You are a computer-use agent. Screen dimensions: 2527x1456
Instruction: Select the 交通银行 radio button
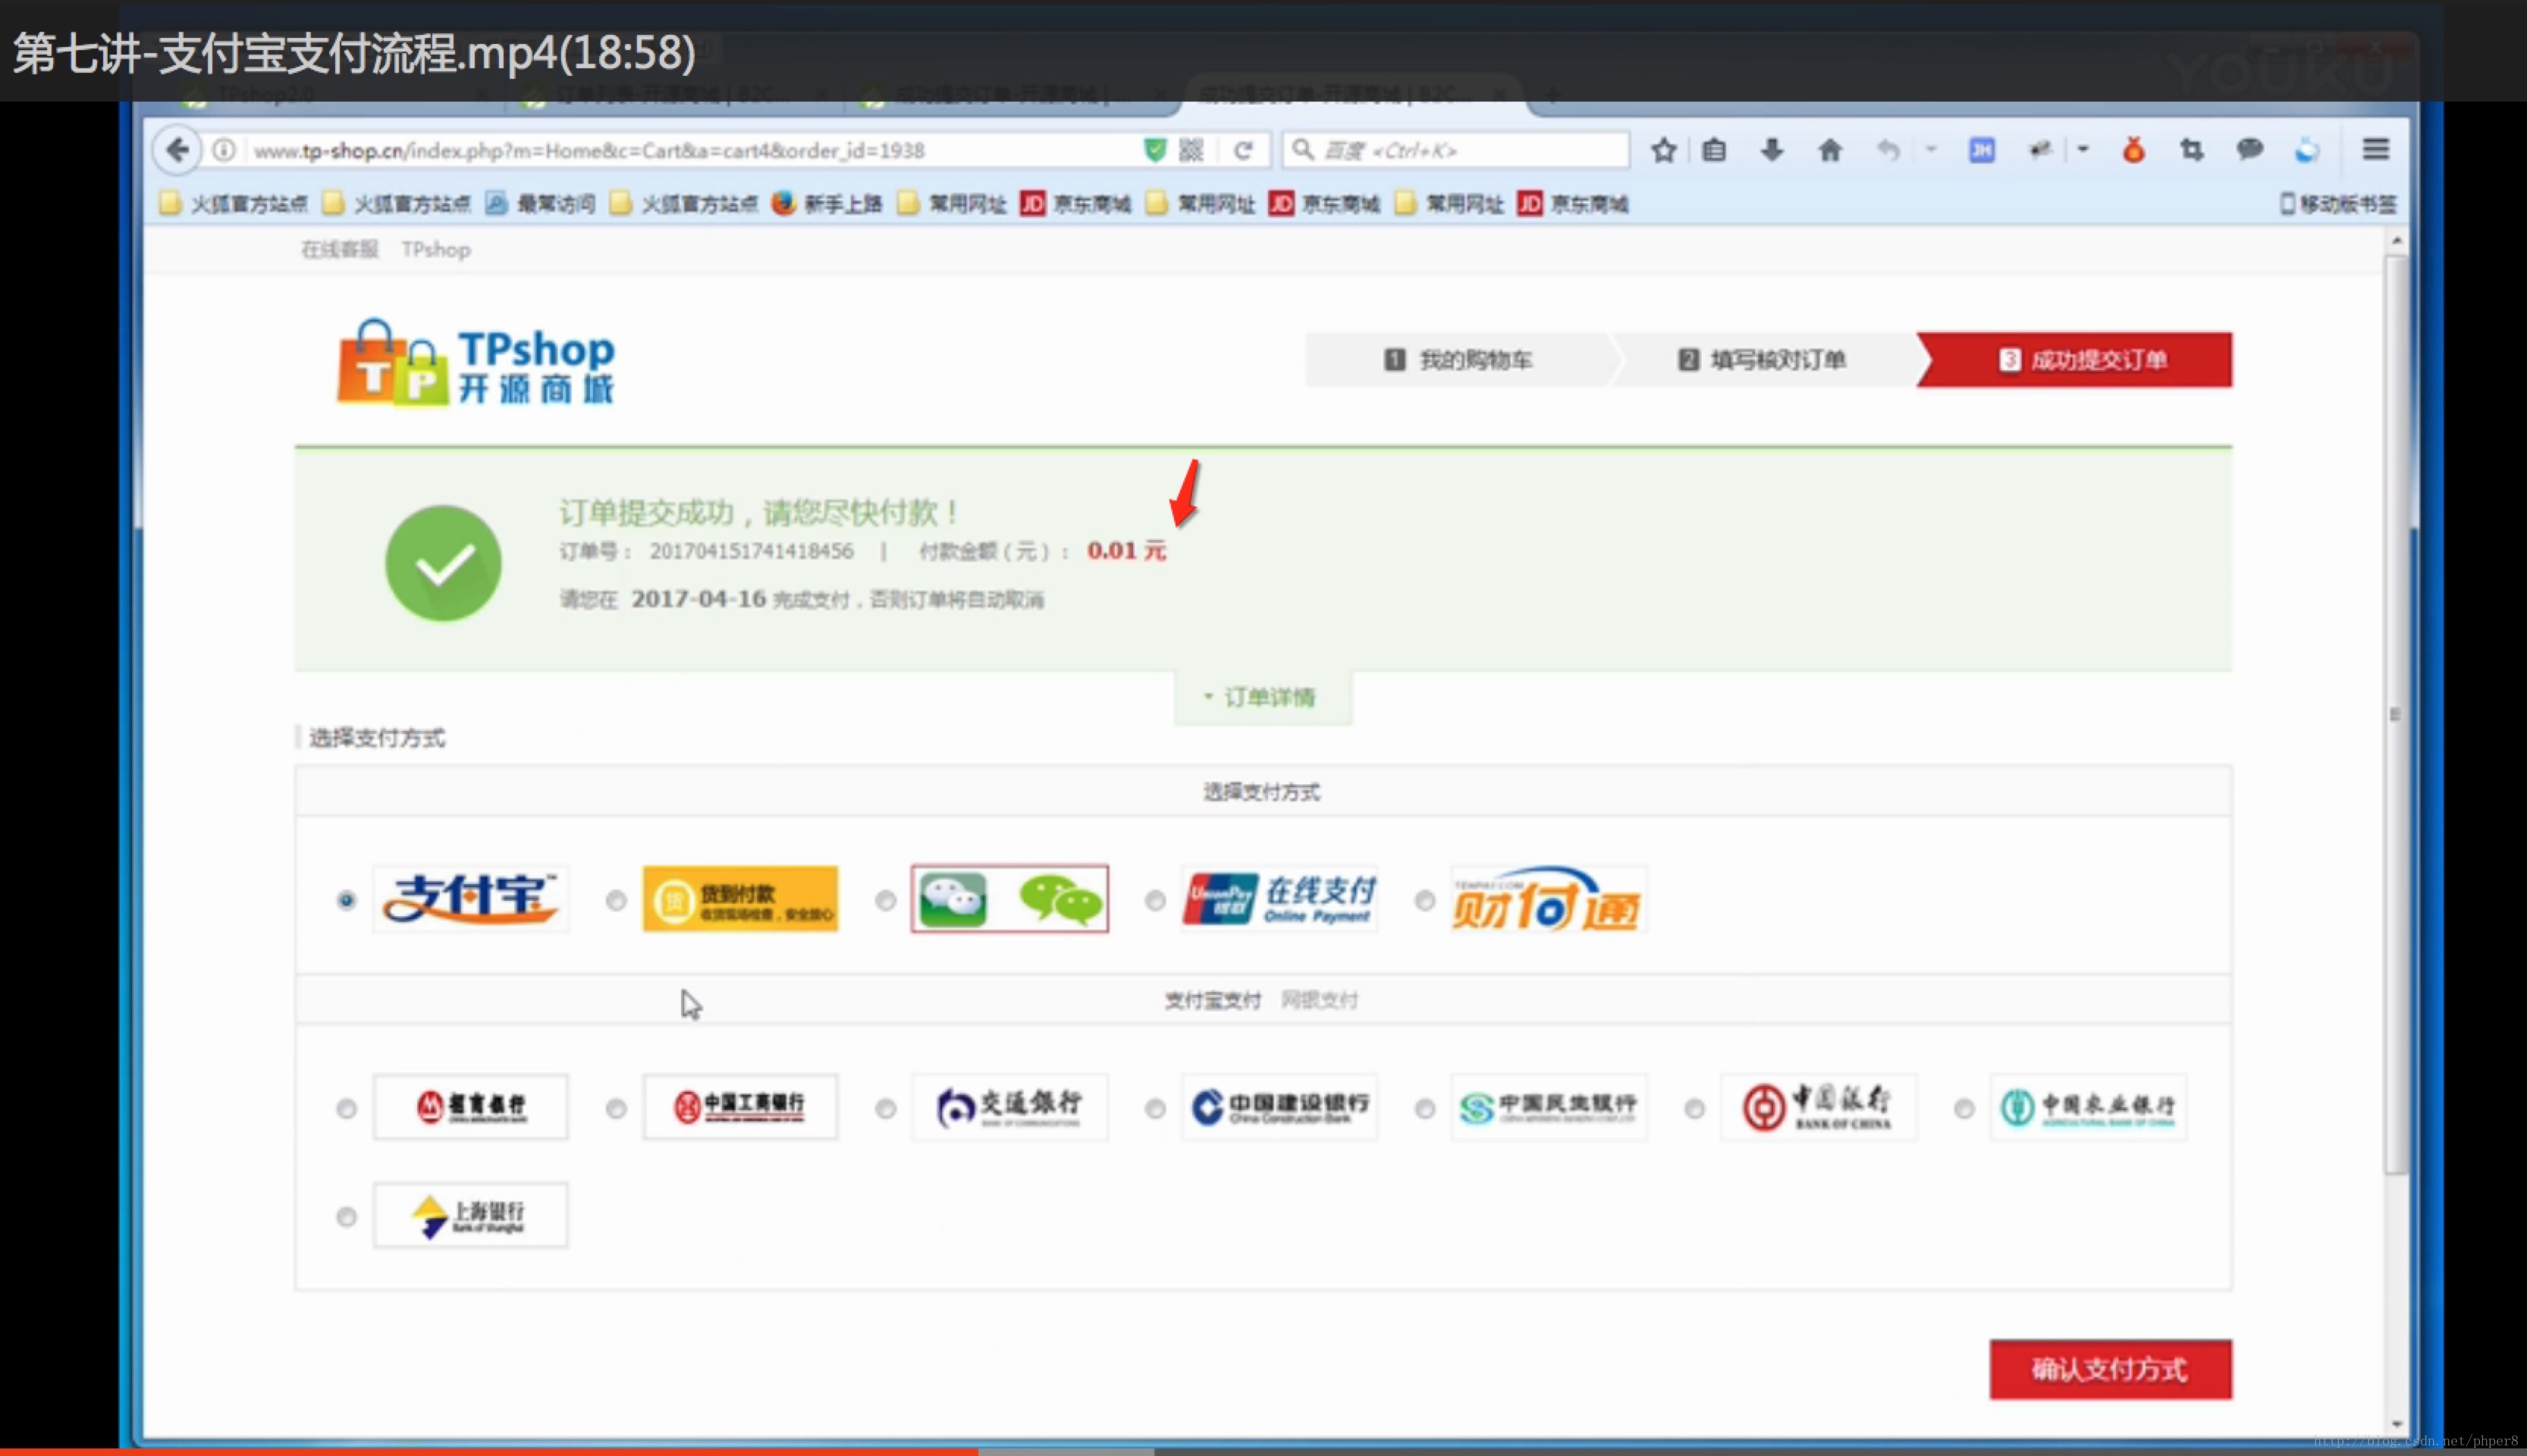[885, 1108]
